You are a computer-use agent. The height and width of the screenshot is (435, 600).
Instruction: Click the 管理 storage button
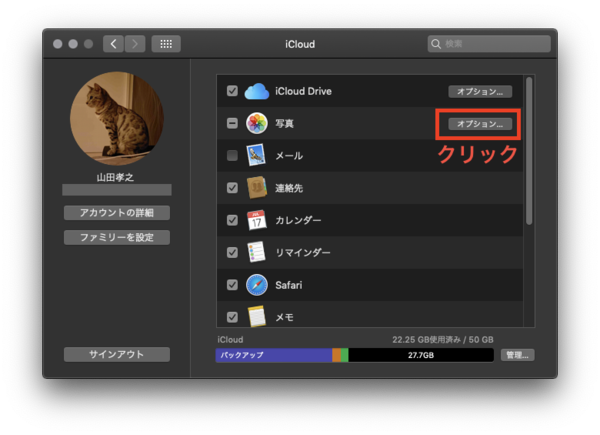[x=517, y=355]
